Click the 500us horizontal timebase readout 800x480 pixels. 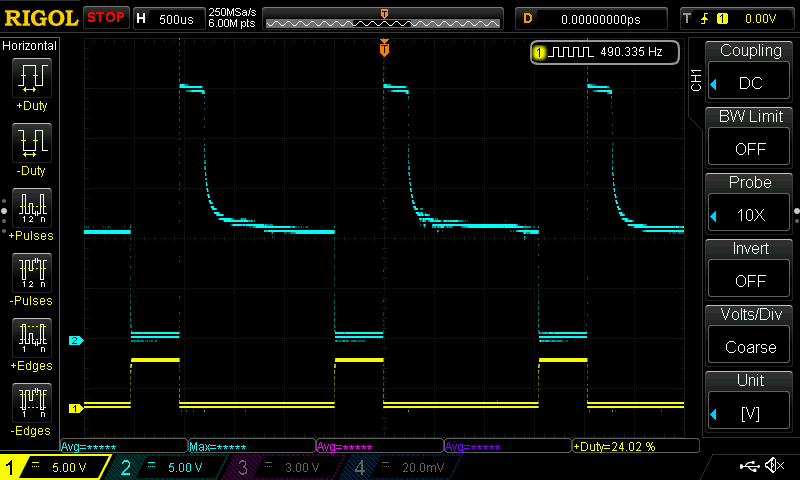(x=168, y=18)
